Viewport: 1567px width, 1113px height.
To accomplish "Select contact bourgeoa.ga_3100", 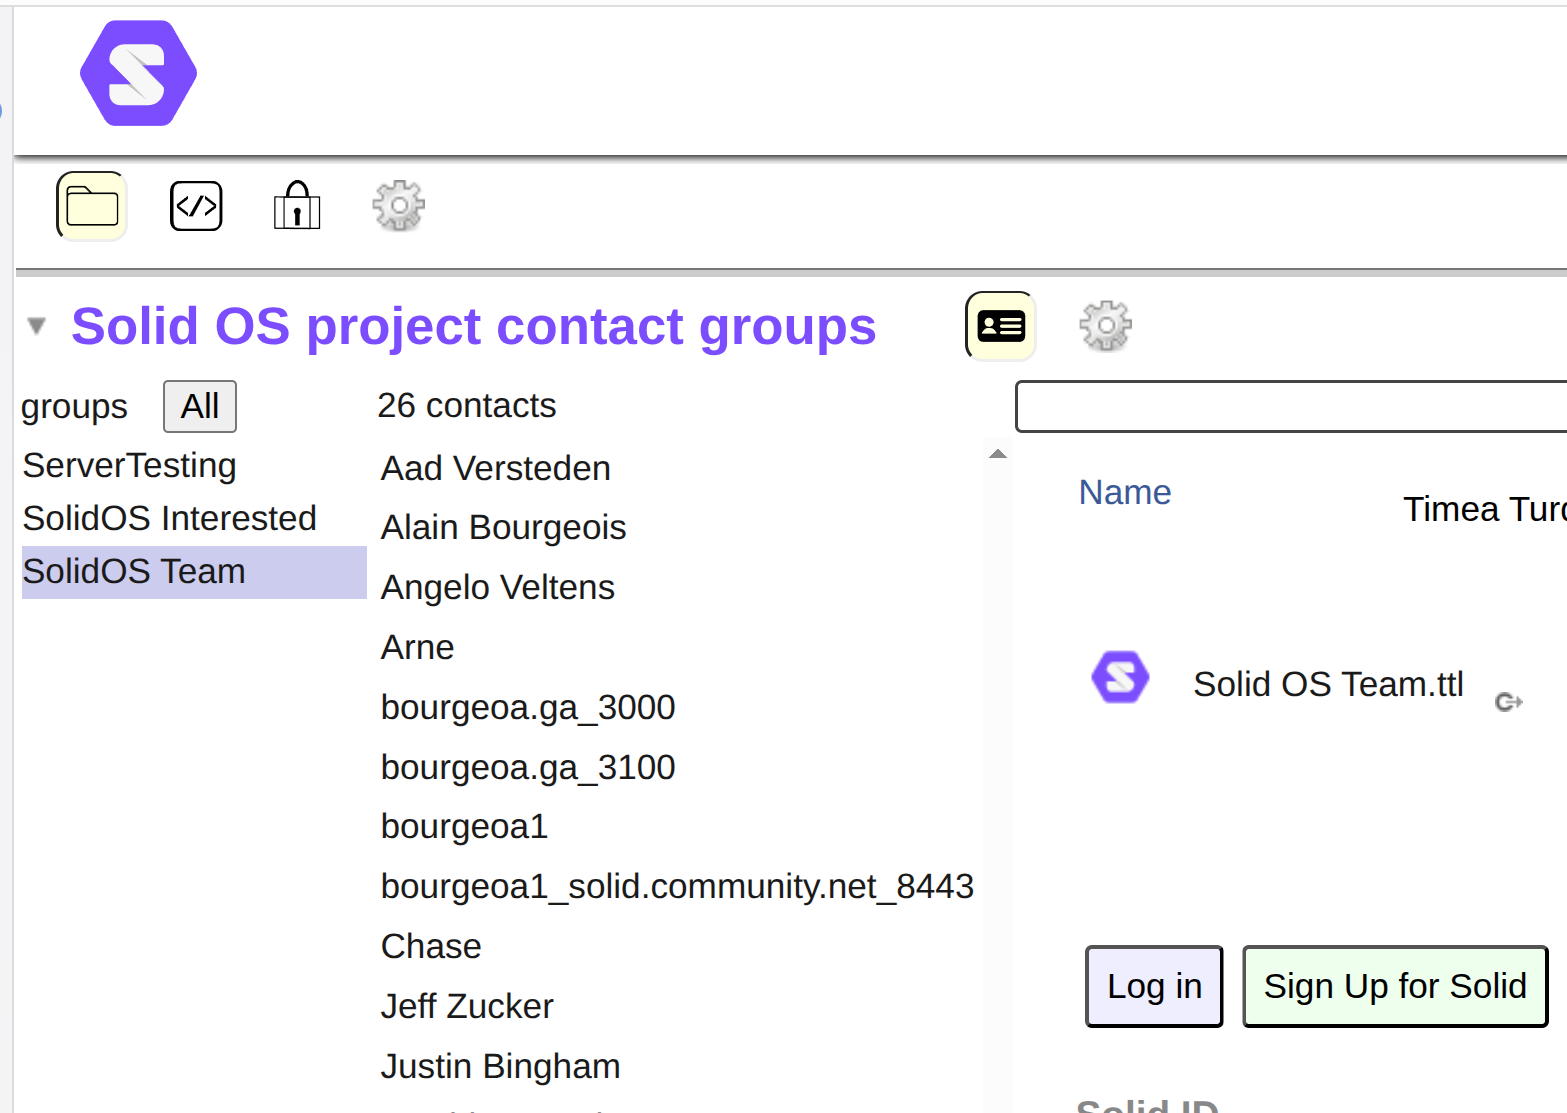I will tap(528, 767).
